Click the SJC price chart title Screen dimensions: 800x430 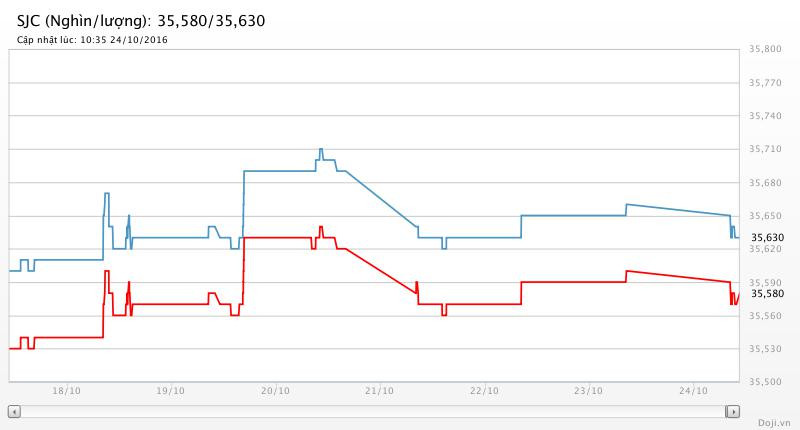(x=142, y=20)
